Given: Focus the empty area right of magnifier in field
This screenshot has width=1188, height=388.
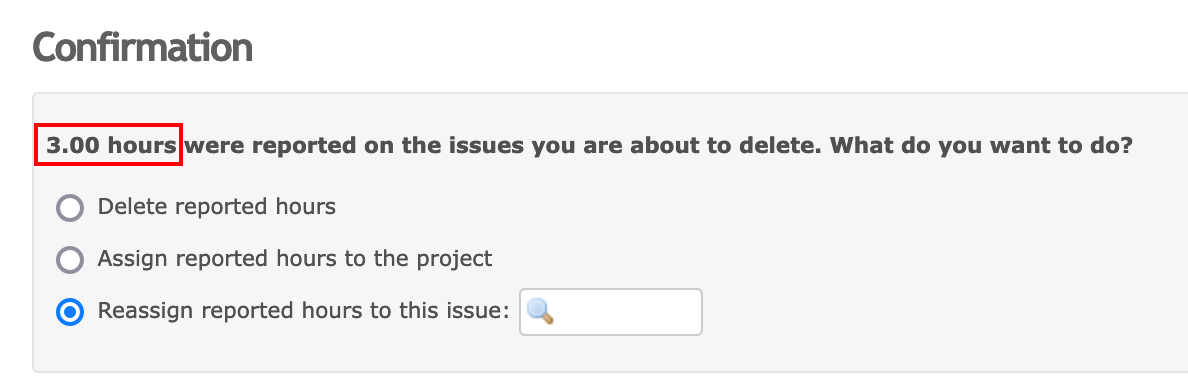Looking at the screenshot, I should click(627, 311).
